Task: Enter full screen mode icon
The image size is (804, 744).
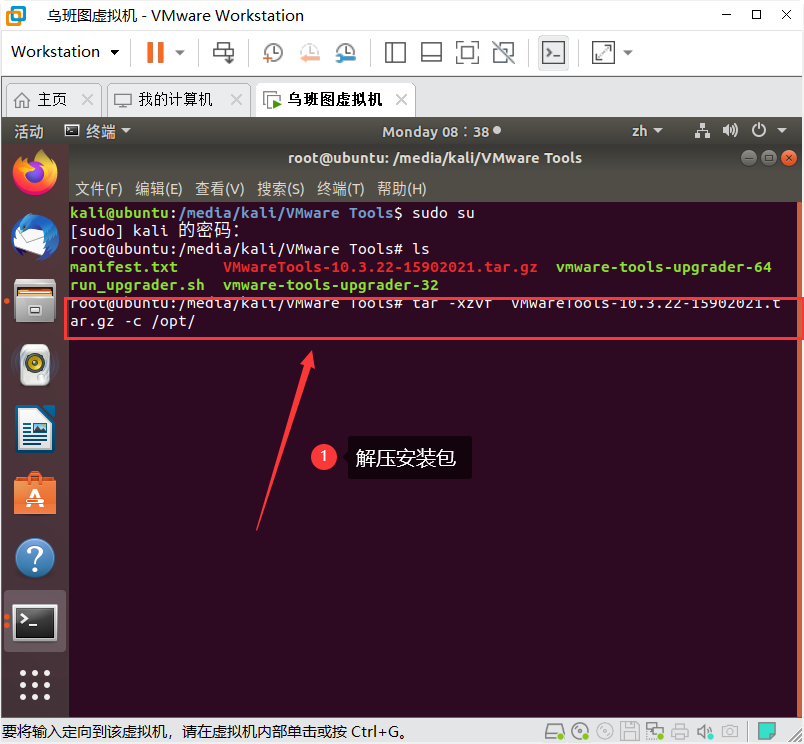Action: pos(467,52)
